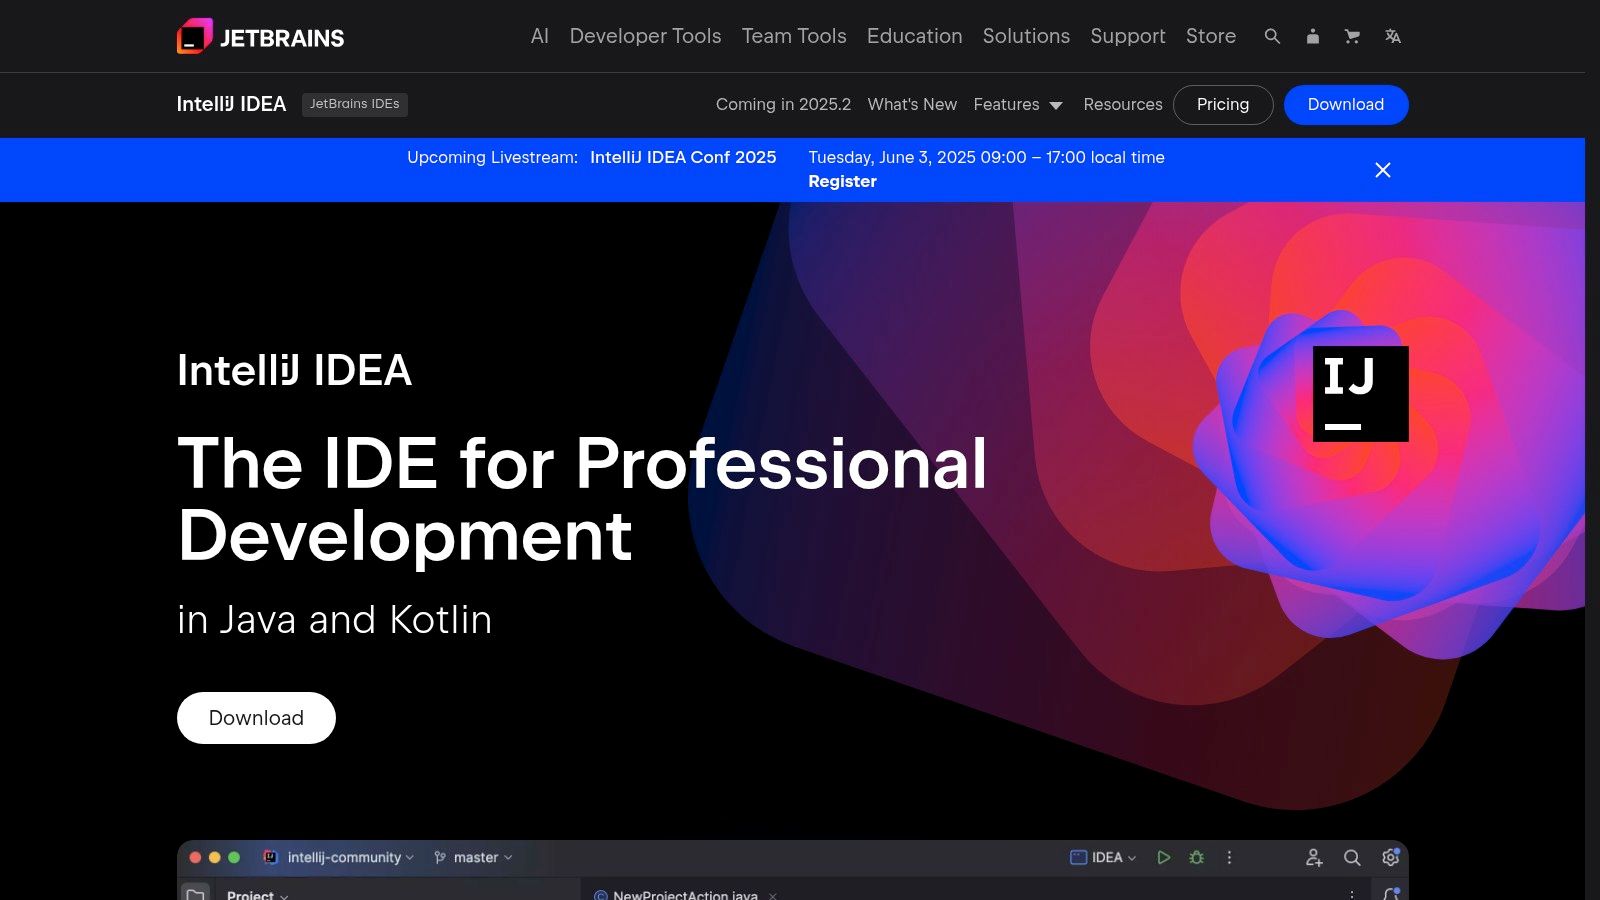Click the Run icon in IDE screenshot
This screenshot has height=900, width=1600.
click(x=1163, y=857)
